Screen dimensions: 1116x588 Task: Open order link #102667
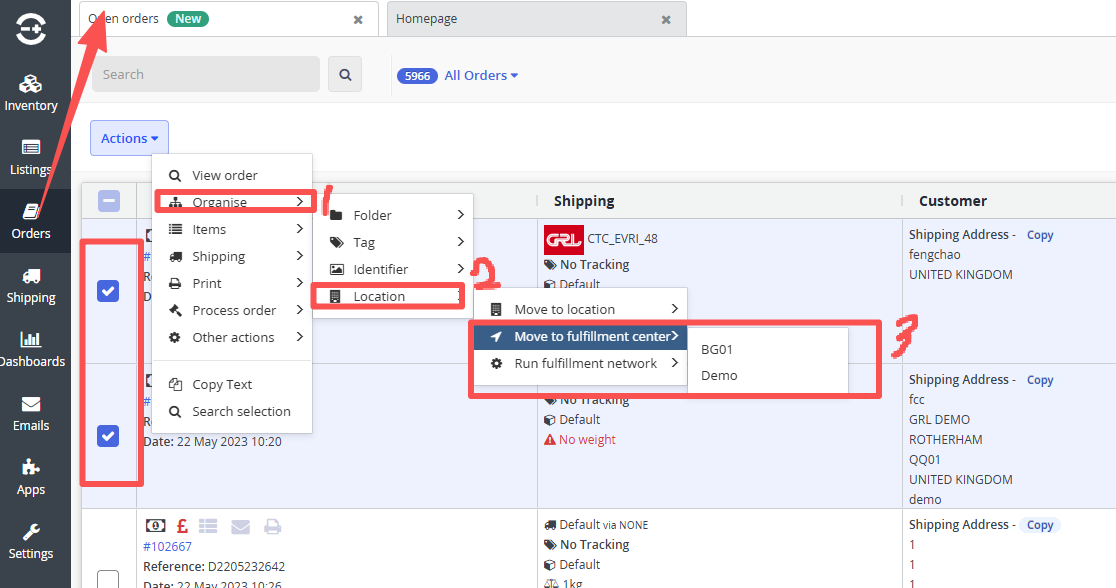pyautogui.click(x=167, y=547)
